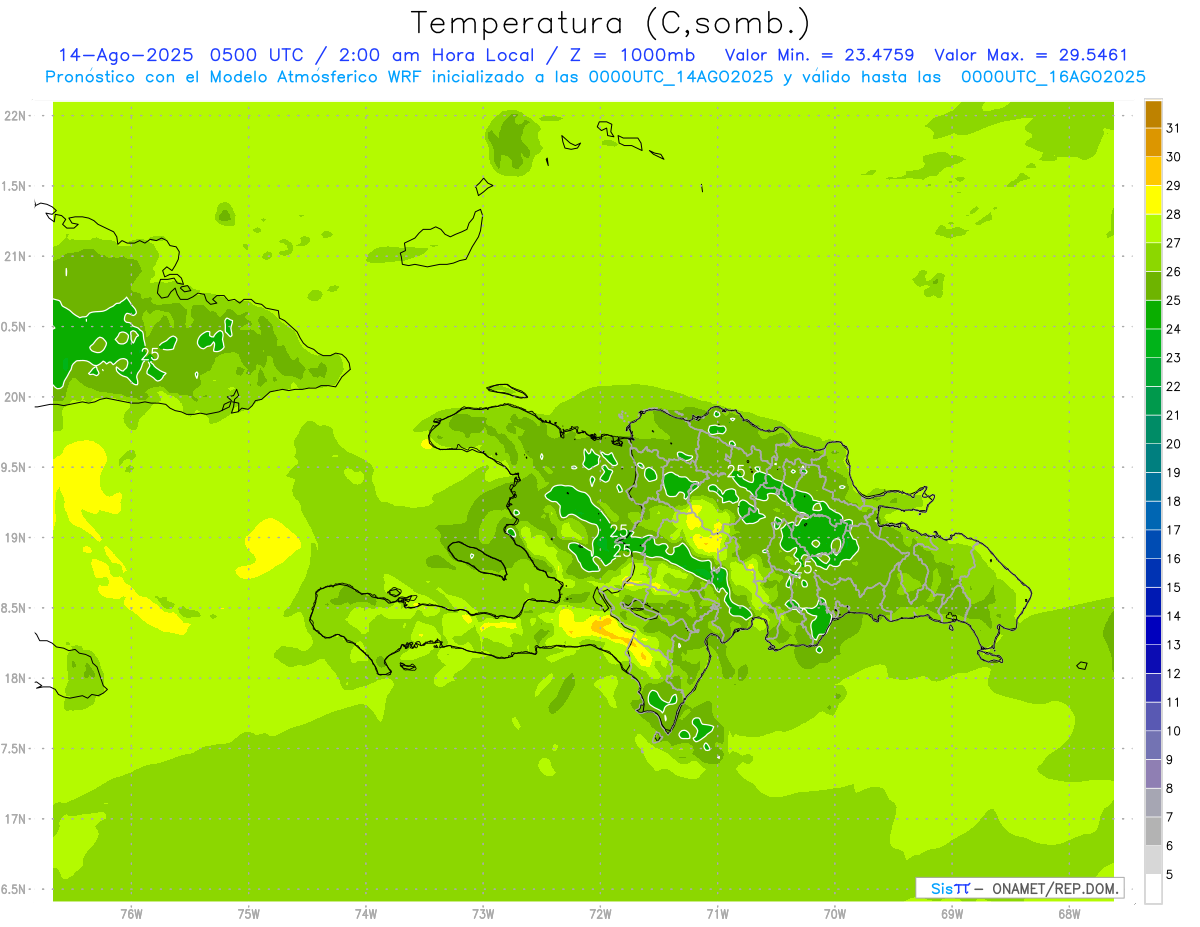
Task: Click the orange color bar segment between 30 and 31
Action: coord(1153,143)
